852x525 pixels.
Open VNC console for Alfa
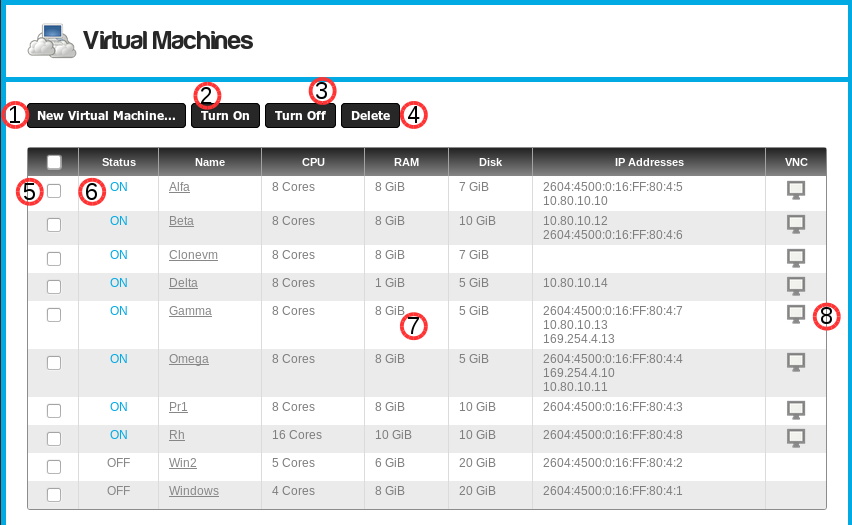coord(795,190)
